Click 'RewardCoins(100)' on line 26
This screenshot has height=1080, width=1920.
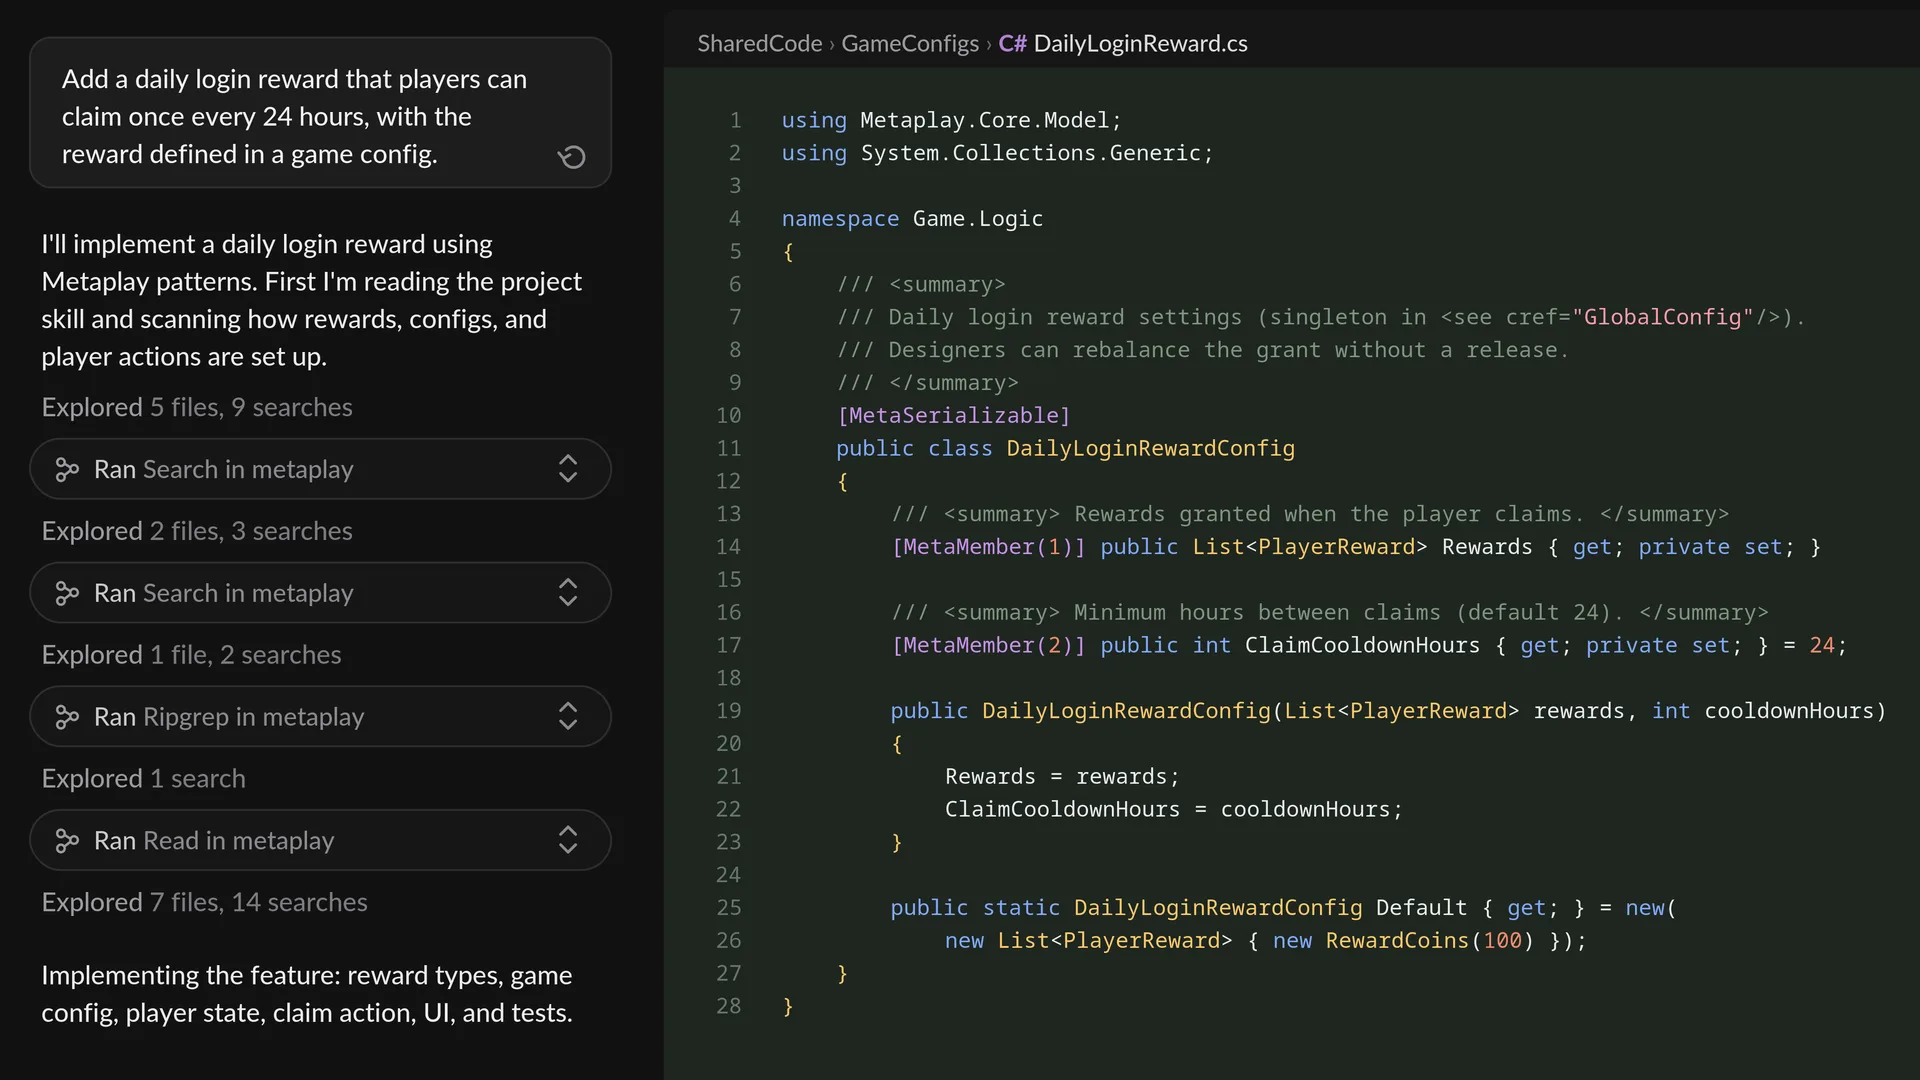click(x=1429, y=940)
